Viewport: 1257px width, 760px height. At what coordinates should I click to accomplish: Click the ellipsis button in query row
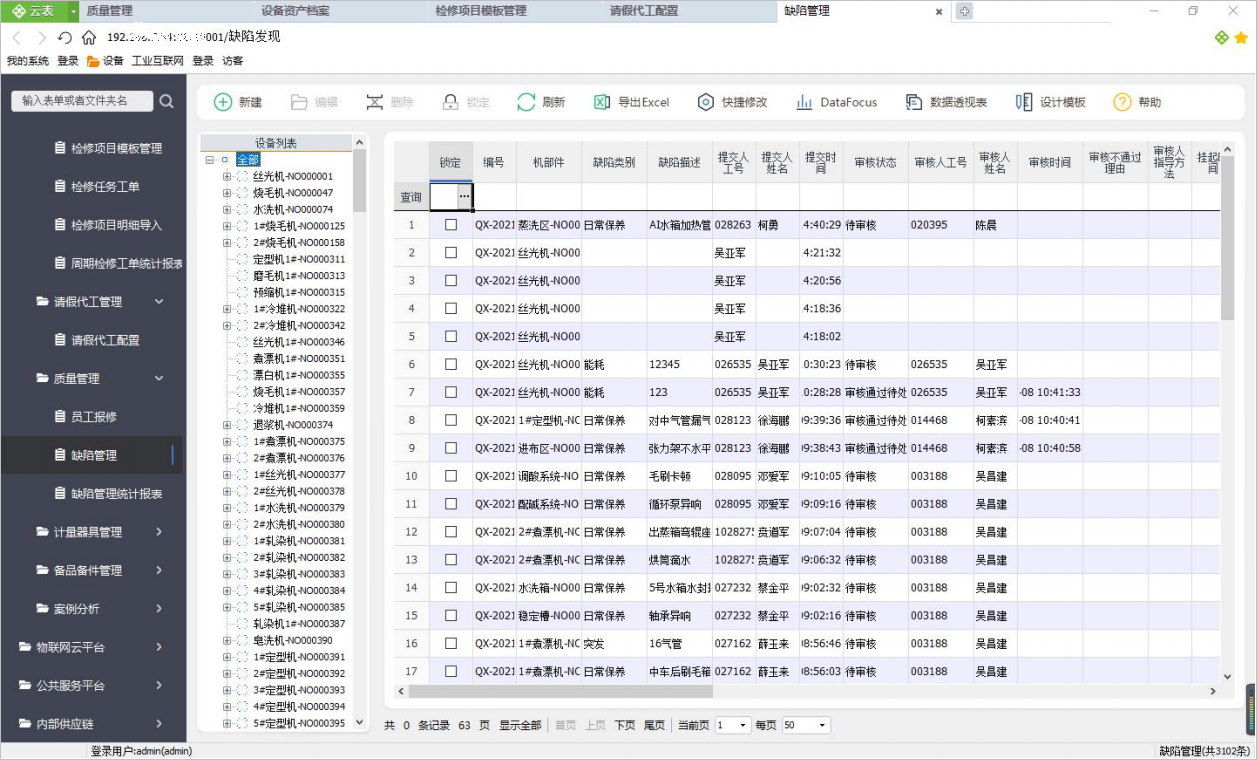[463, 197]
